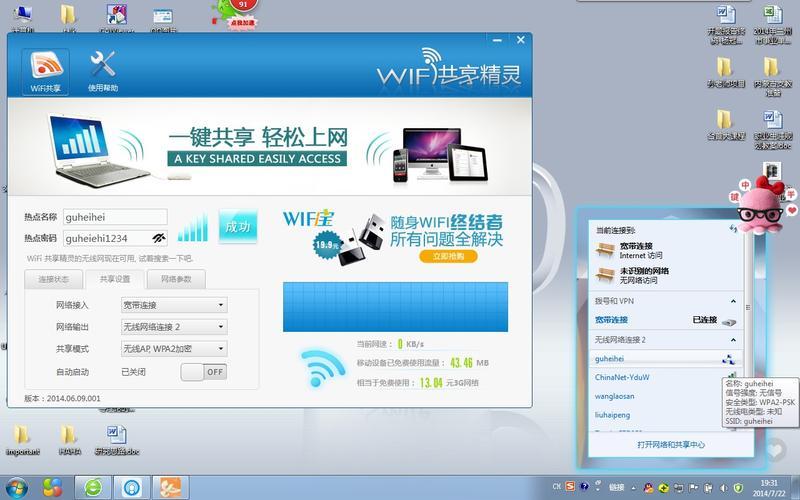Click the 立即抢购 orange button
Screen dimensions: 800x500
pyautogui.click(x=448, y=256)
